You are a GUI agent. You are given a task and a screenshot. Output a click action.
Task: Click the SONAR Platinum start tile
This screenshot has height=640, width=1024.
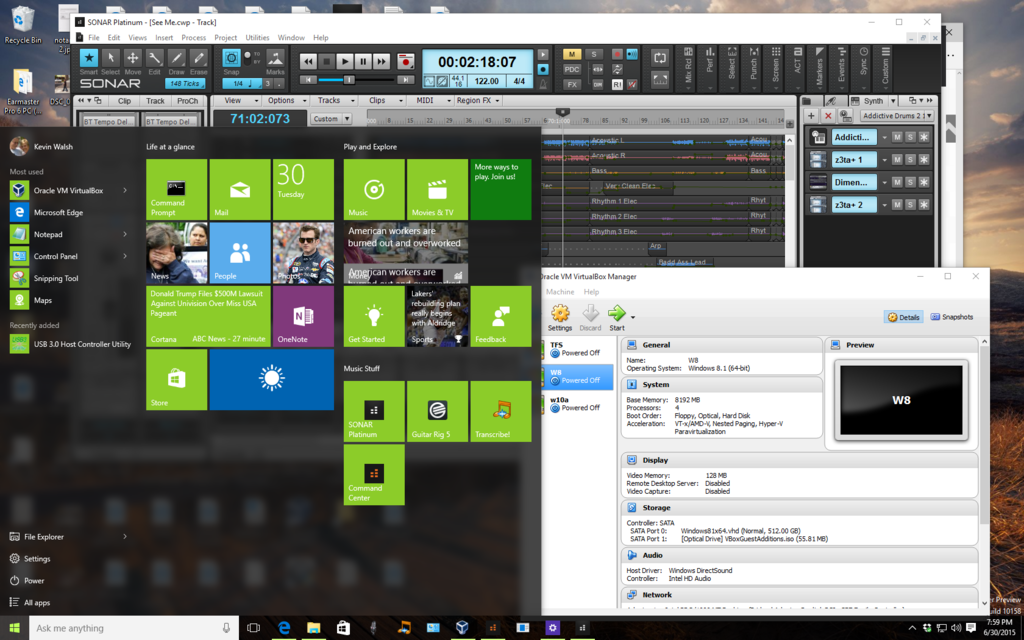click(x=374, y=412)
